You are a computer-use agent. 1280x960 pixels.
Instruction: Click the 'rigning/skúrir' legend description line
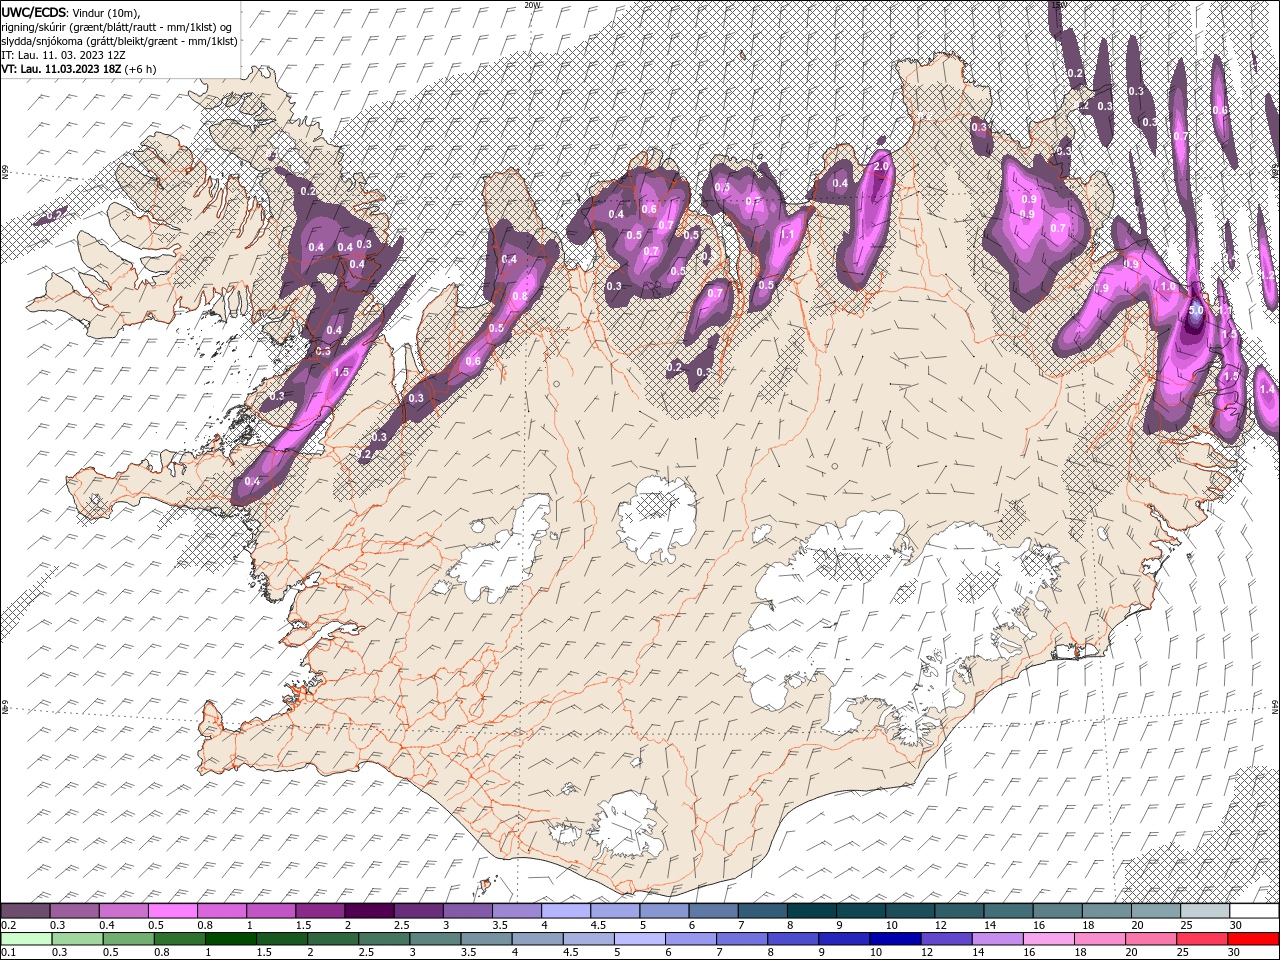pos(116,26)
